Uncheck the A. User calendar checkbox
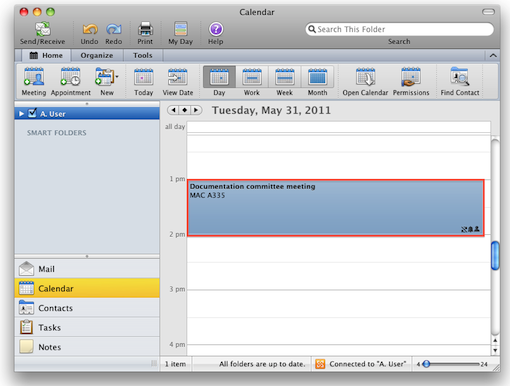 (32, 113)
